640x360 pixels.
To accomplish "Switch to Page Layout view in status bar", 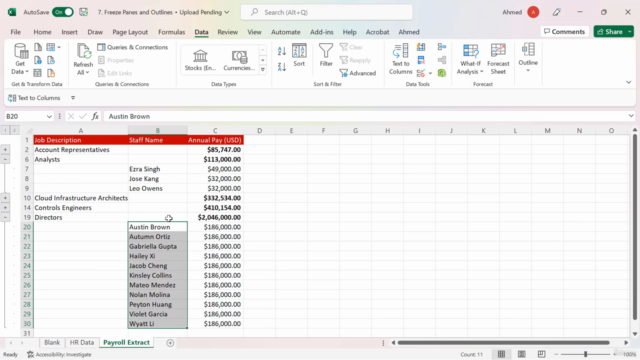I will click(x=521, y=354).
